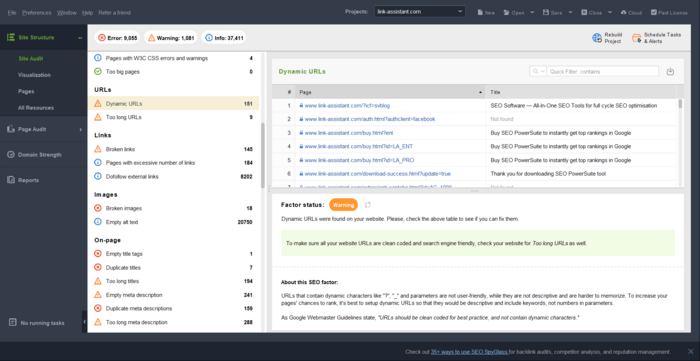Click Schedule Tasks & Alerts icon
The width and height of the screenshot is (700, 361).
pos(636,38)
